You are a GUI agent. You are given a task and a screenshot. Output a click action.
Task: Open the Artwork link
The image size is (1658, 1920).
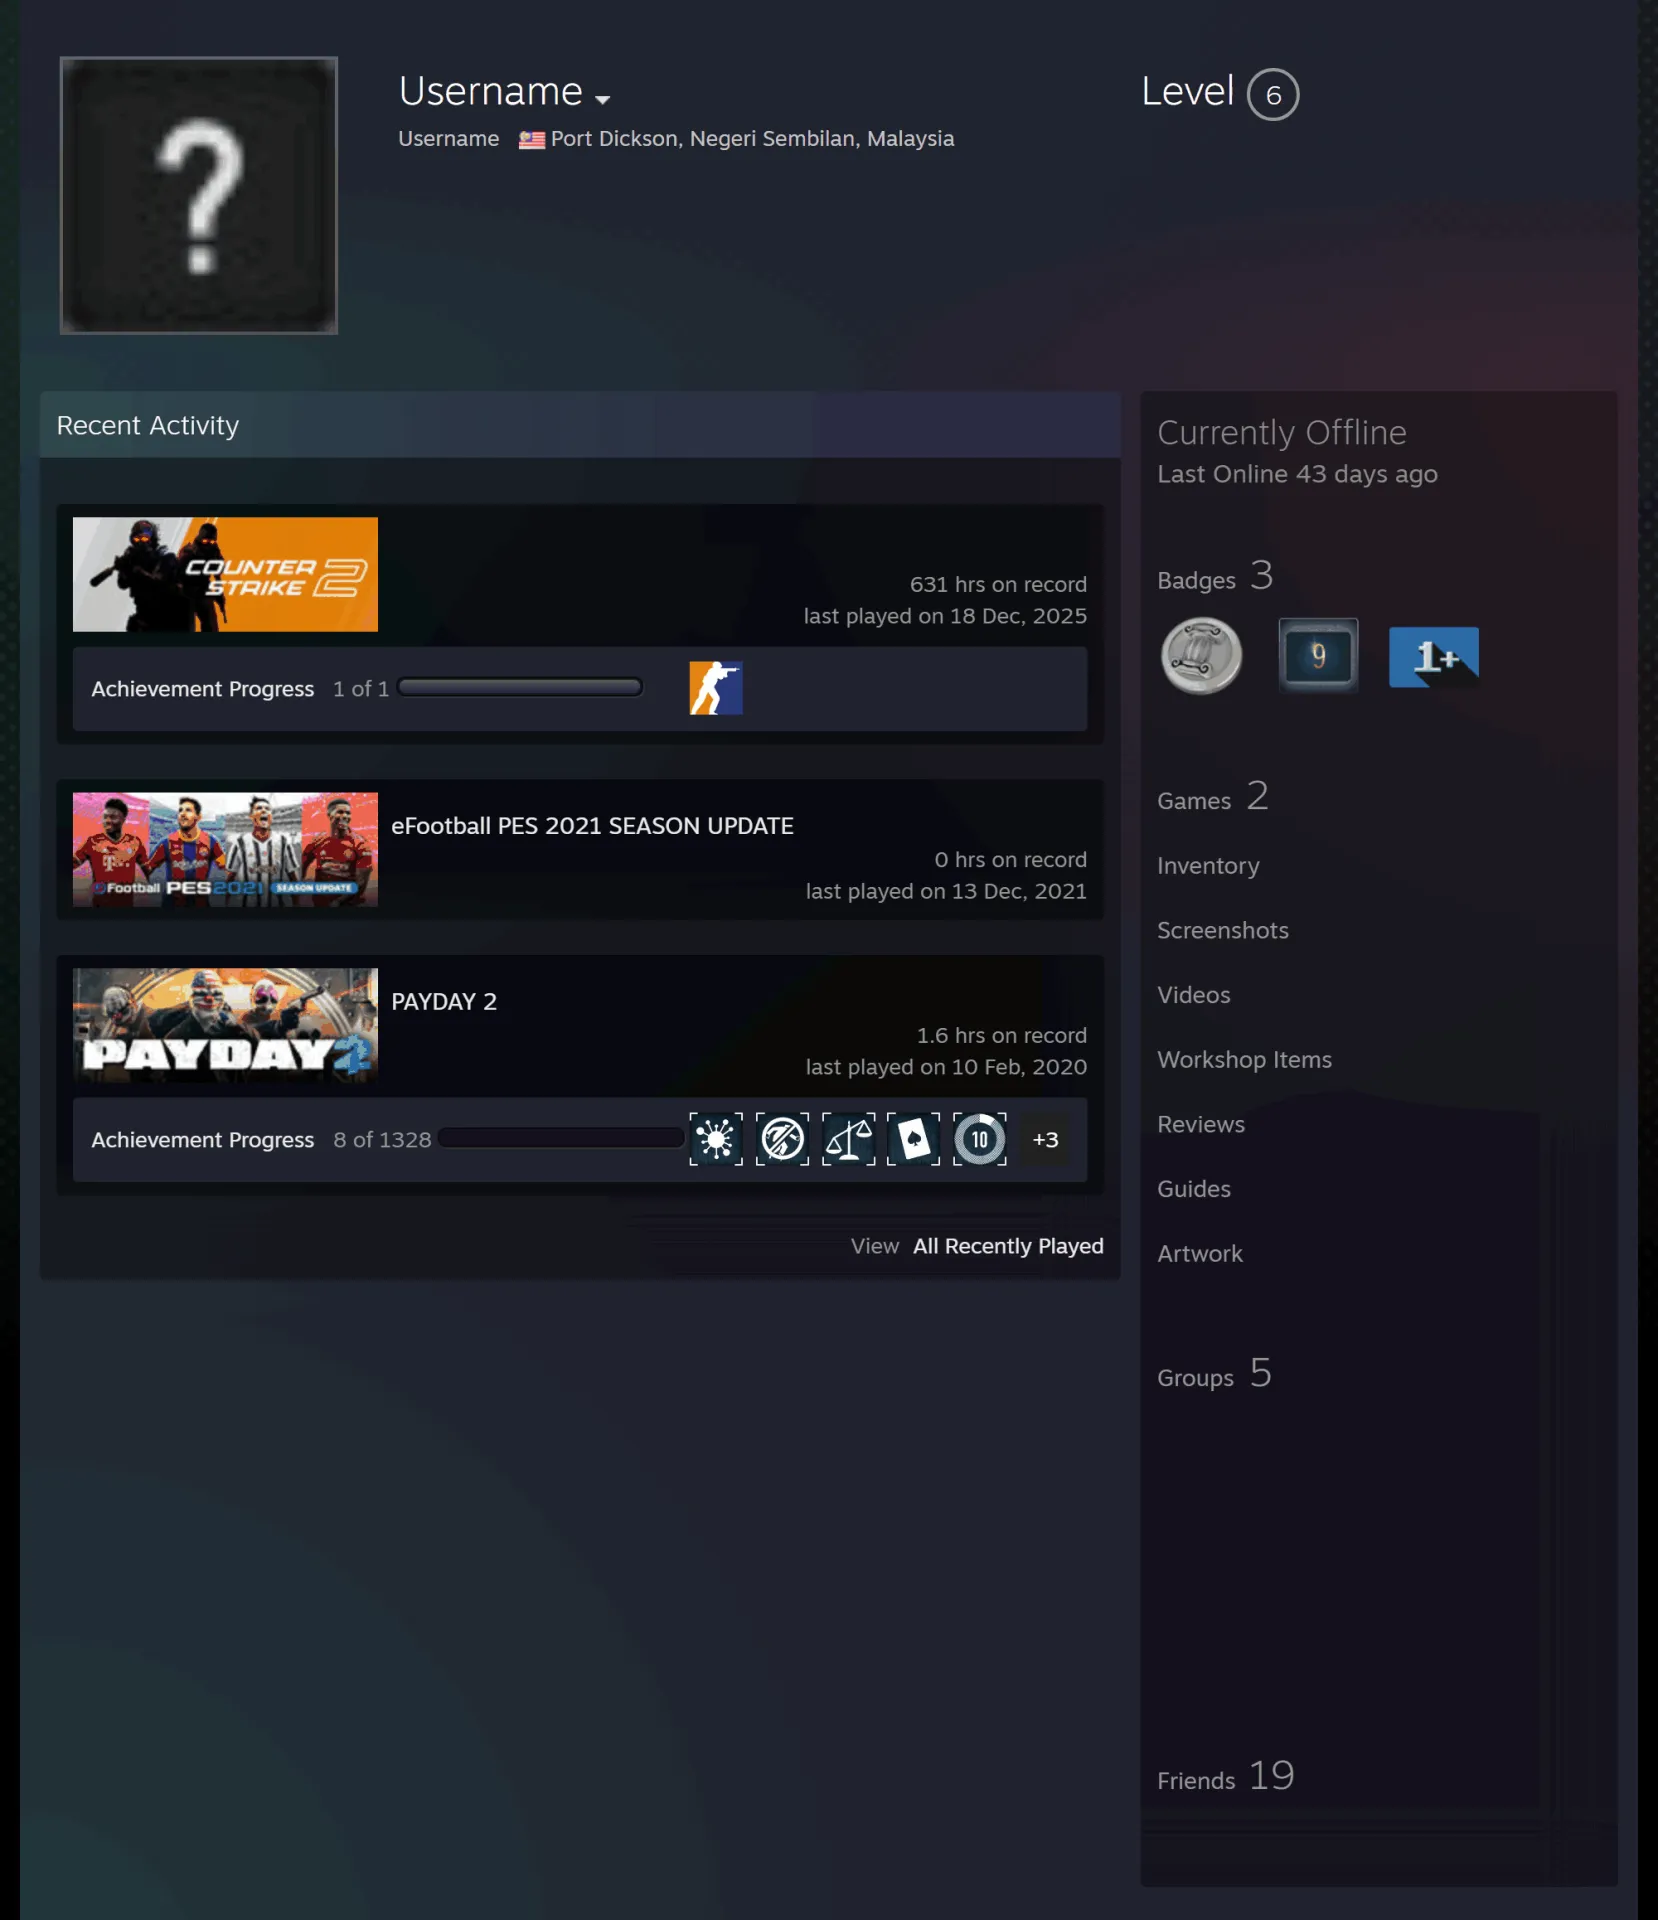(1200, 1254)
